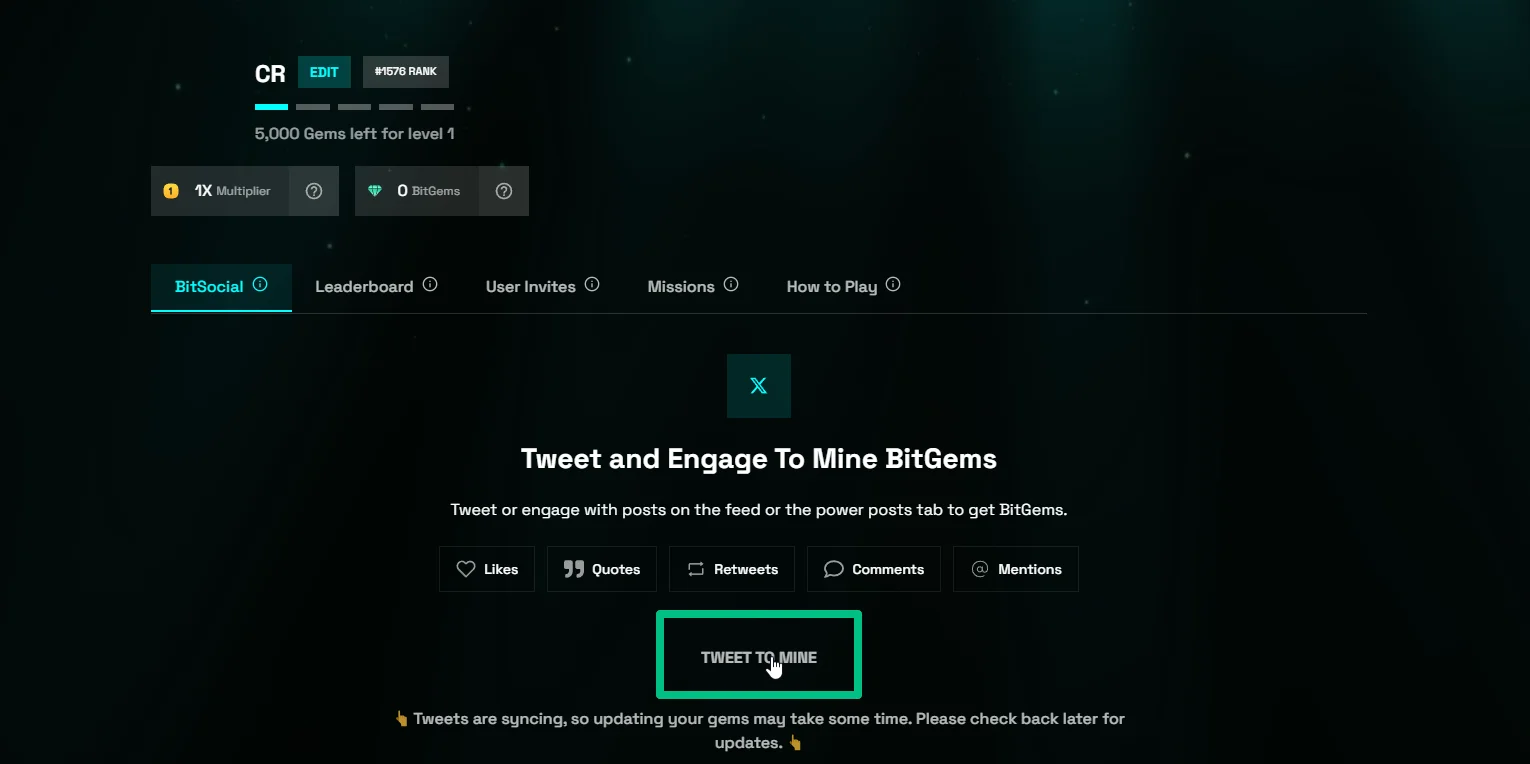Viewport: 1530px width, 764px height.
Task: Go to the Missions tab
Action: (x=681, y=287)
